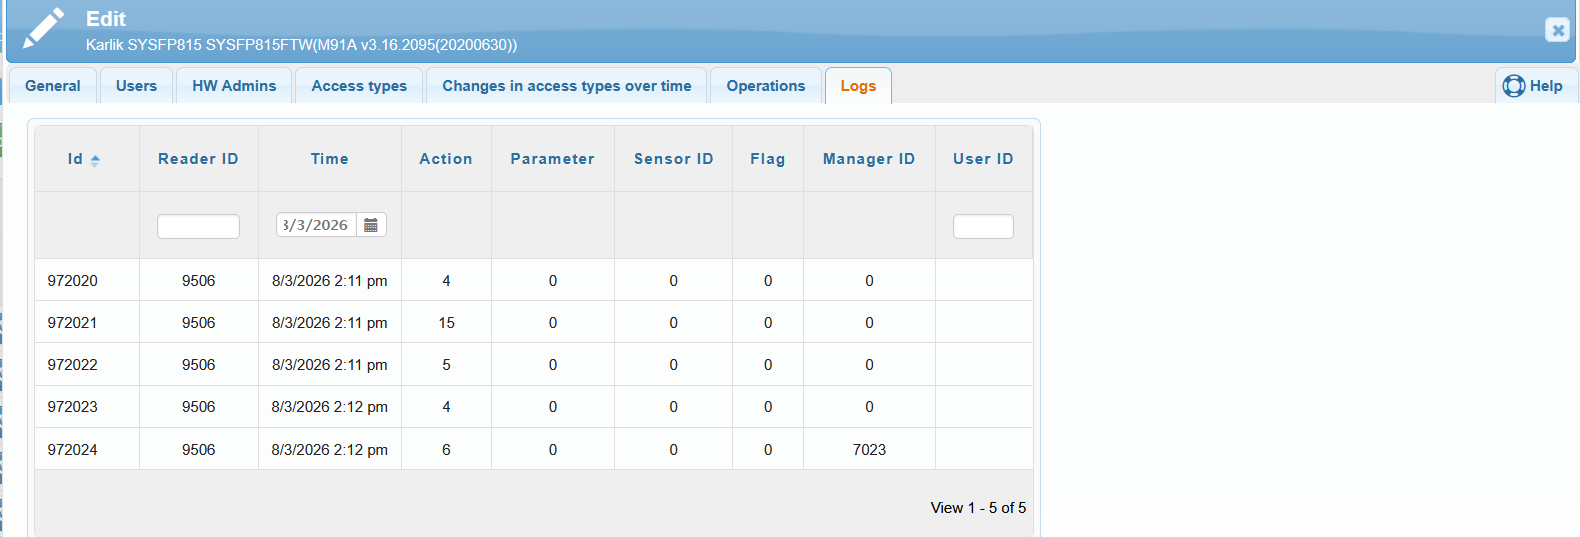Switch to the Operations tab
The image size is (1580, 537).
(766, 86)
